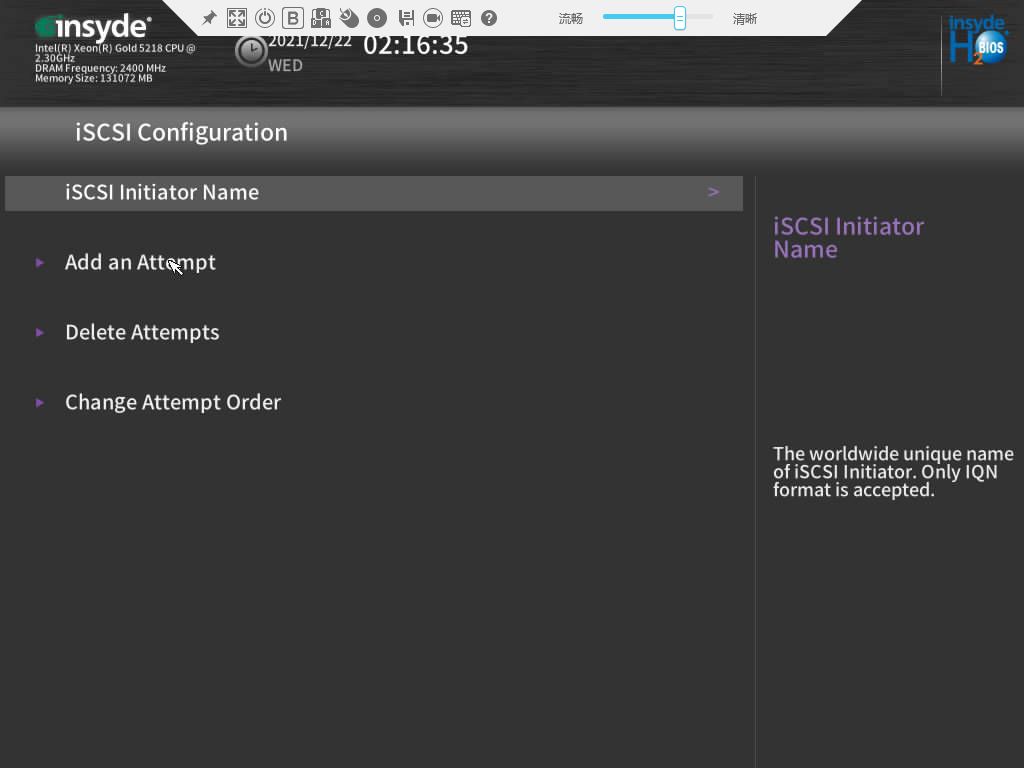Image resolution: width=1024 pixels, height=768 pixels.
Task: Start recording with the video camera icon
Action: click(x=433, y=18)
